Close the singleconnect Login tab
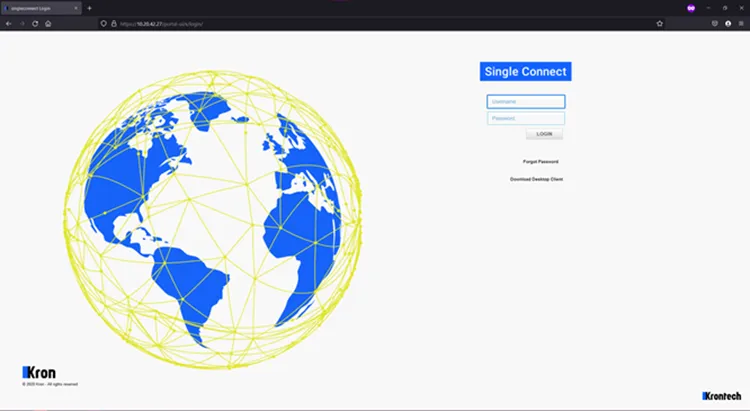The width and height of the screenshot is (750, 411). coord(76,8)
